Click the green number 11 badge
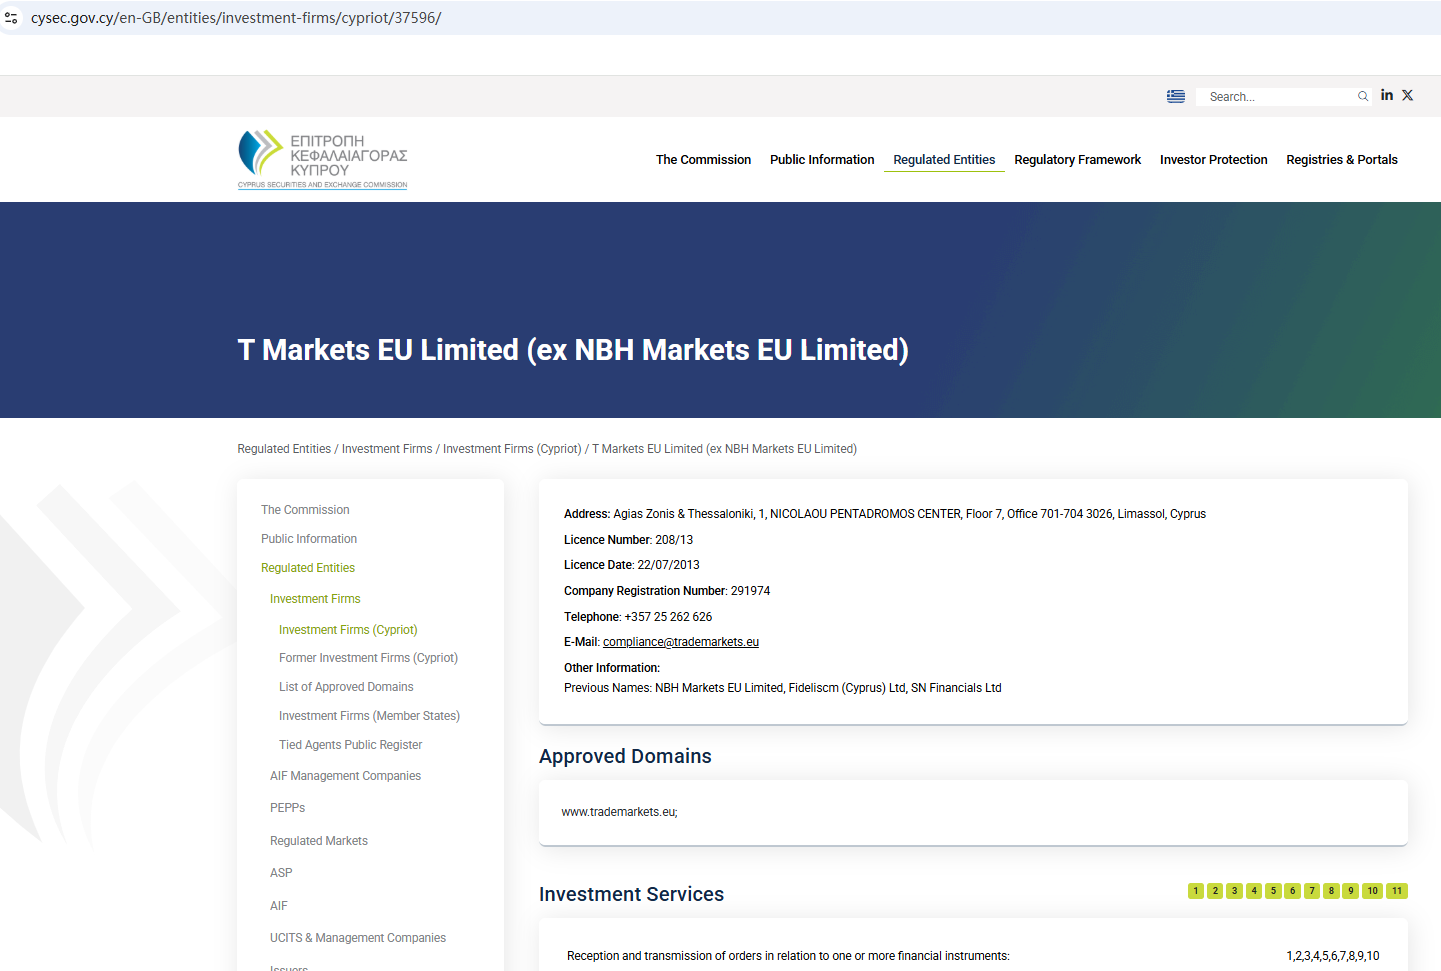Screen dimensions: 1441x971 point(1396,891)
